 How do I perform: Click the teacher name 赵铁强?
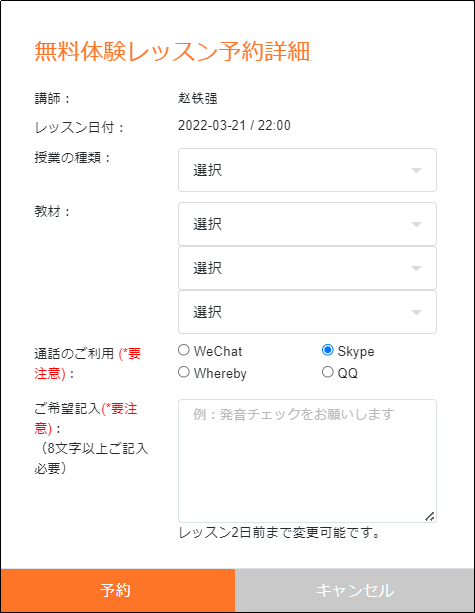click(x=197, y=98)
